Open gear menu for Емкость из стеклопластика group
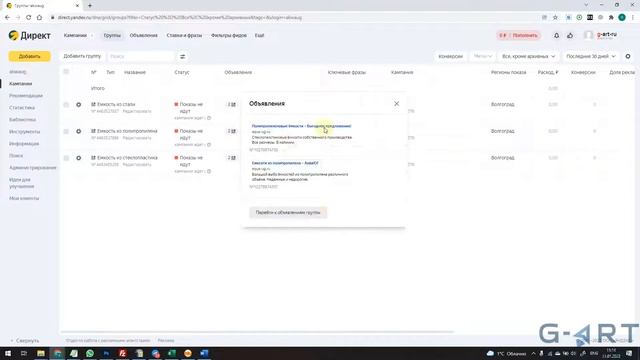Screen dimensions: 640x360 [78, 158]
